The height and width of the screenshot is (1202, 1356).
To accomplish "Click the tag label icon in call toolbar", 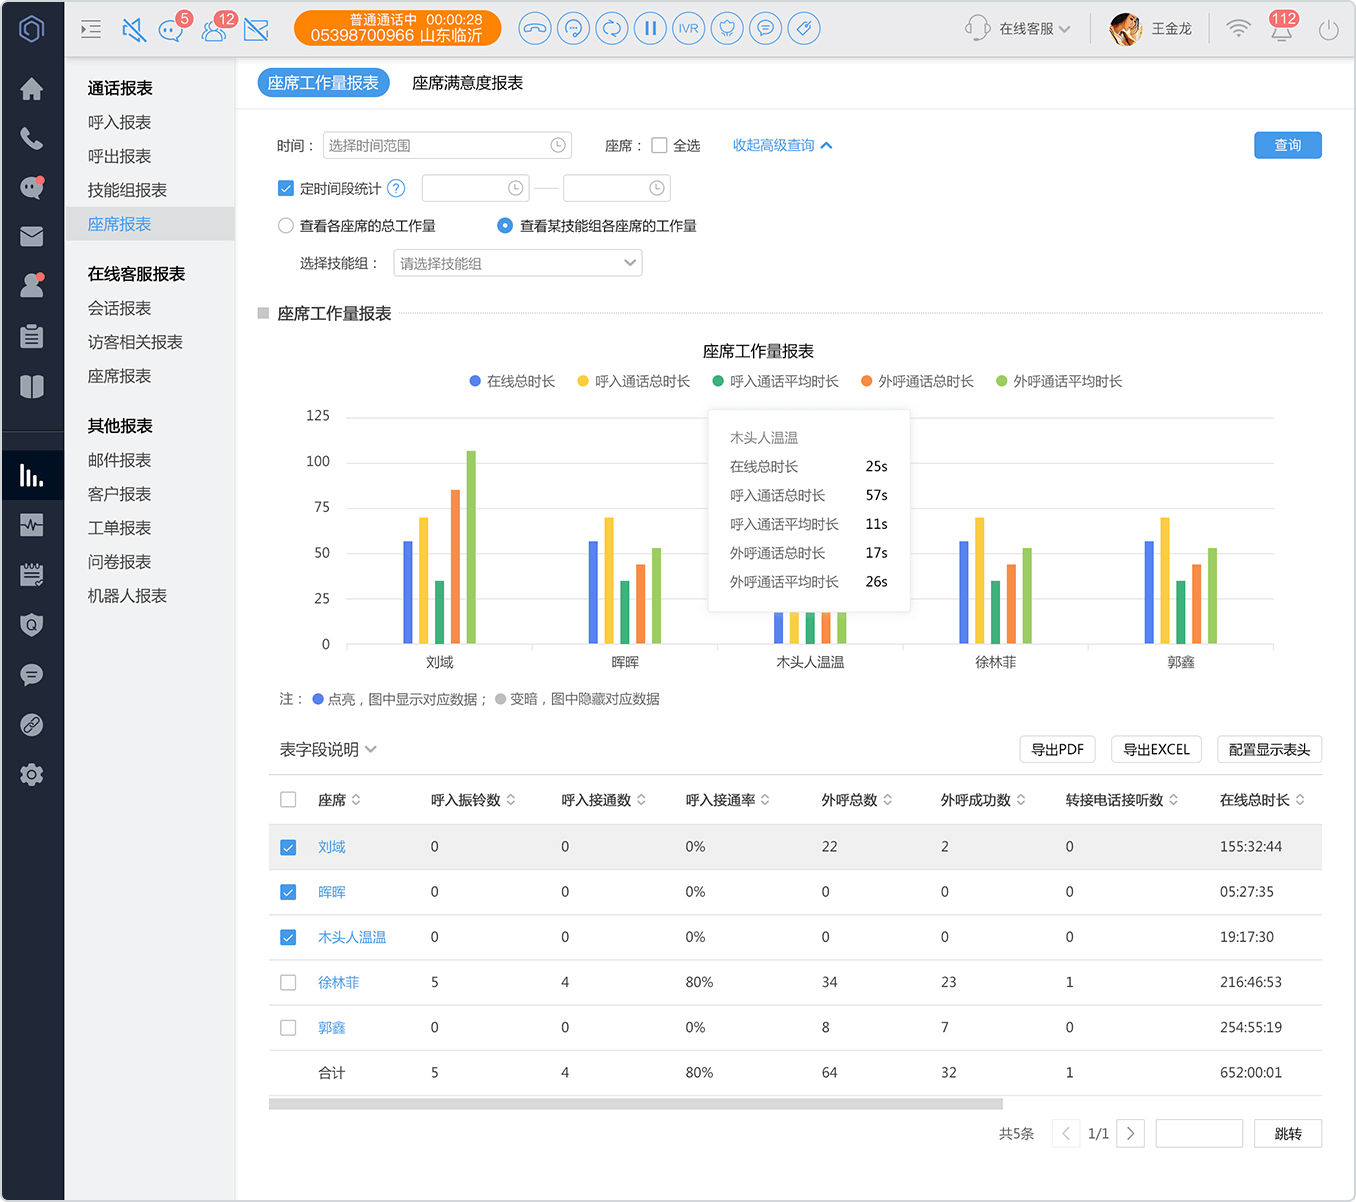I will [x=804, y=28].
